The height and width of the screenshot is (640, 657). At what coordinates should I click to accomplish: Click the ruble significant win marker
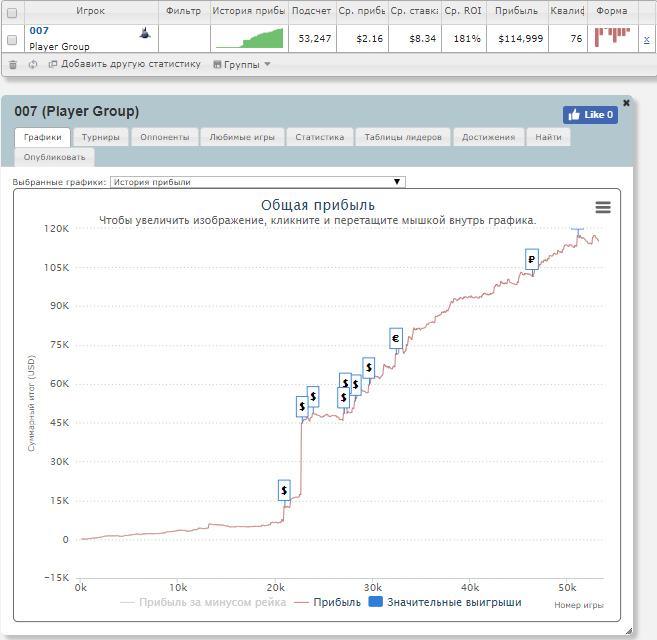pyautogui.click(x=532, y=259)
